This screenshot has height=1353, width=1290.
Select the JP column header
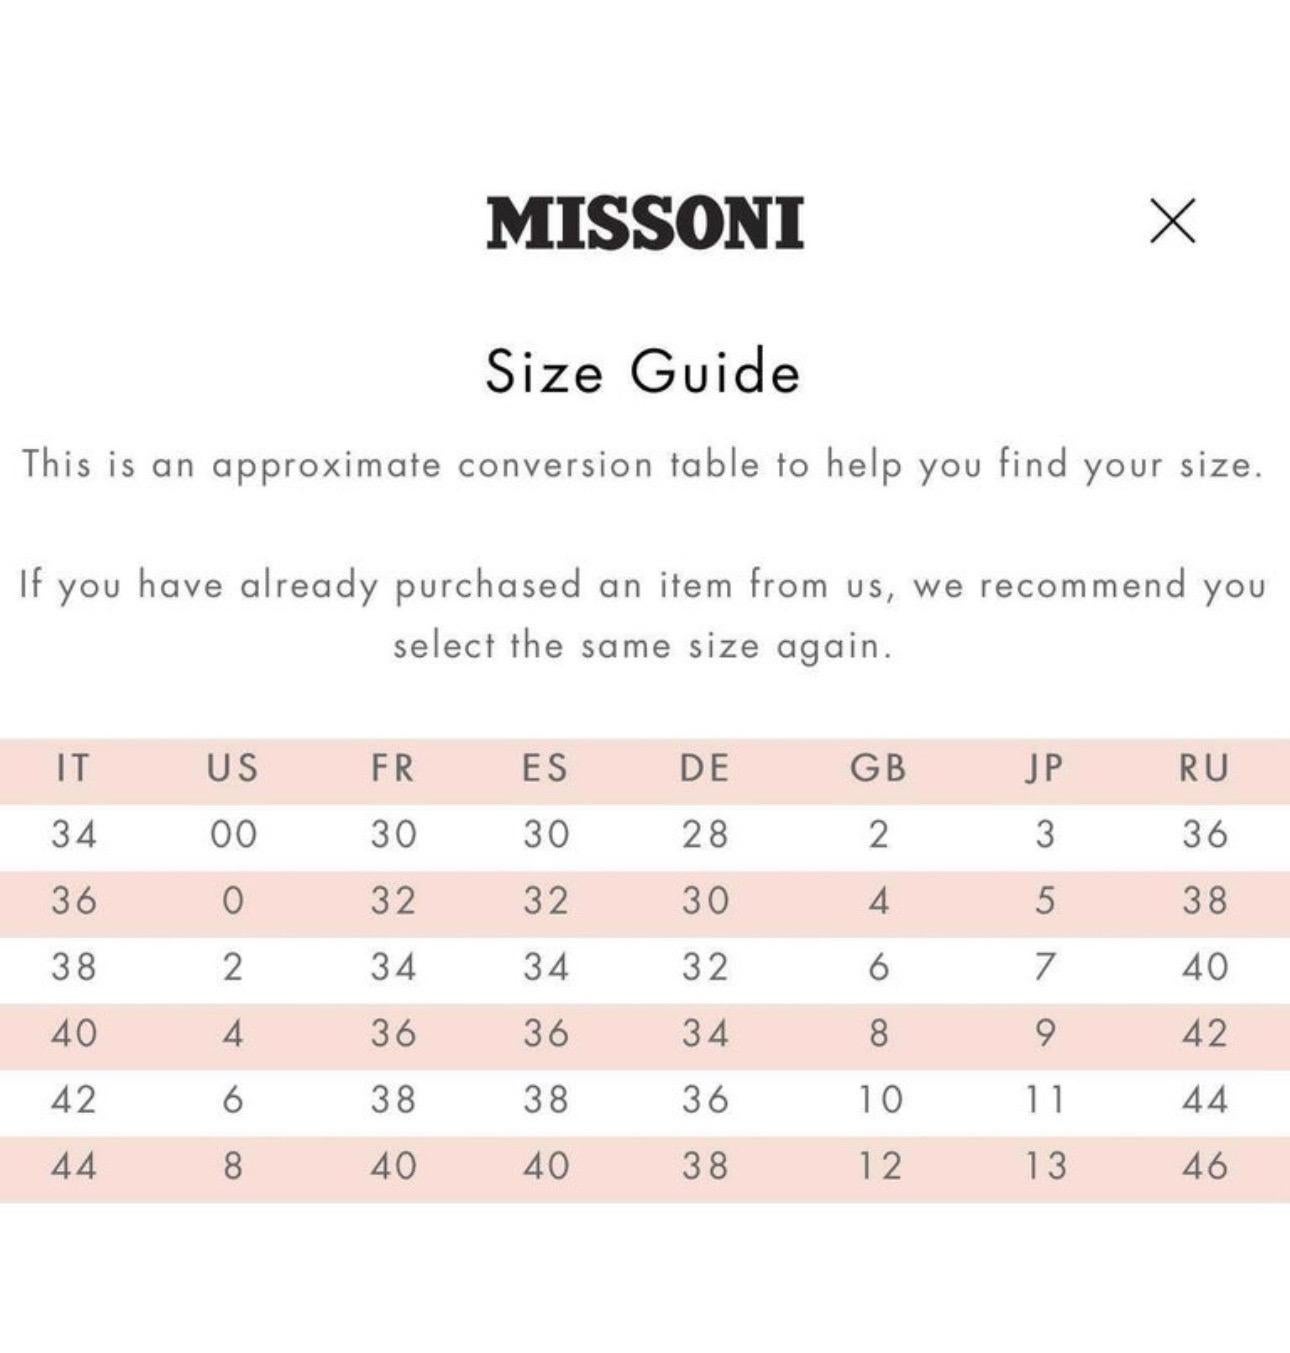(1044, 768)
